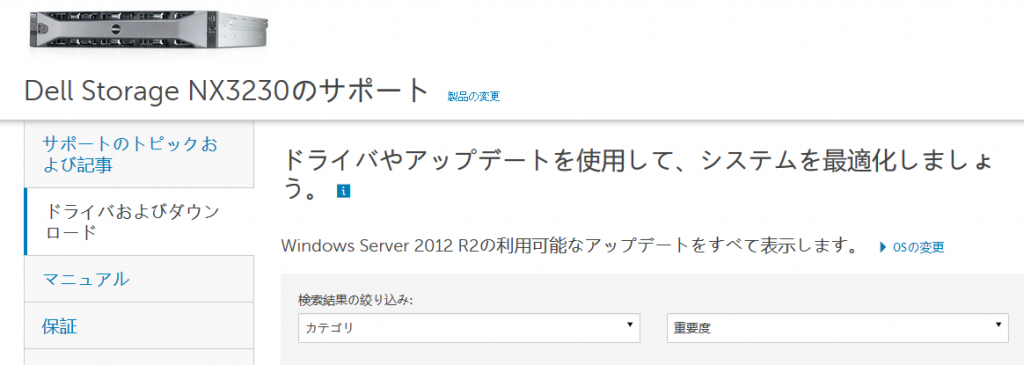Click the Dell Storage NX3230のサポート title
The image size is (1024, 365).
(x=227, y=91)
